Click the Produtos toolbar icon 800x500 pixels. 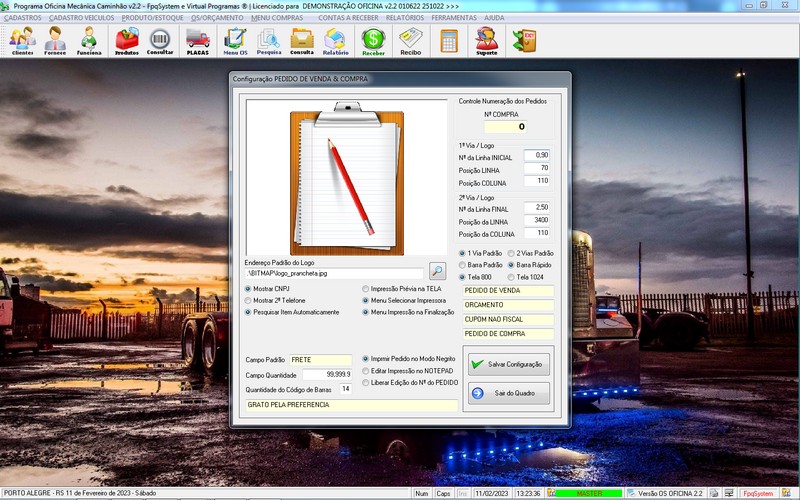click(127, 41)
